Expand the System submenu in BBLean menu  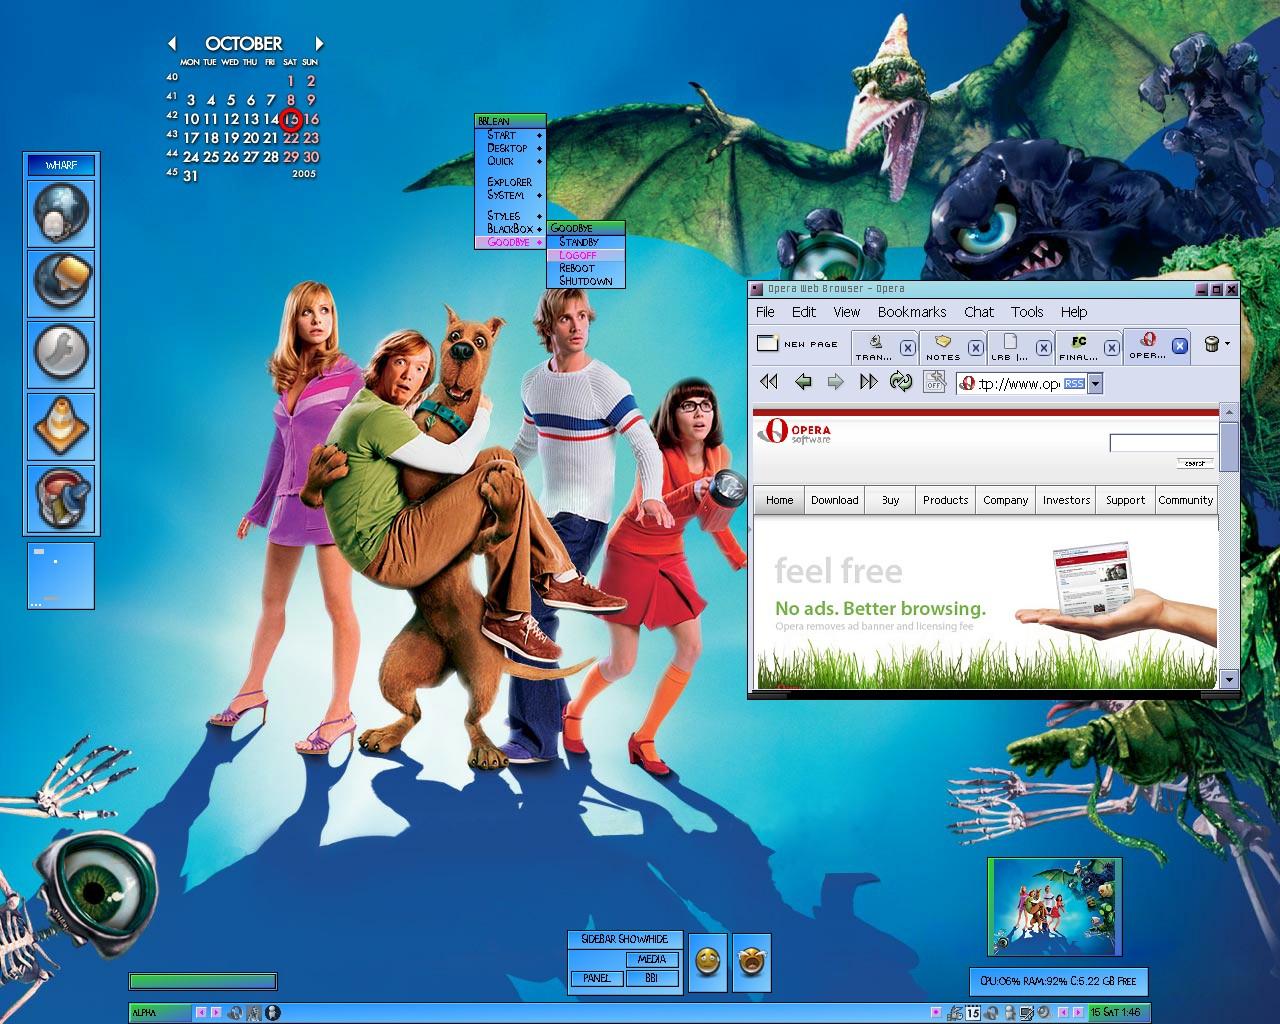[510, 195]
